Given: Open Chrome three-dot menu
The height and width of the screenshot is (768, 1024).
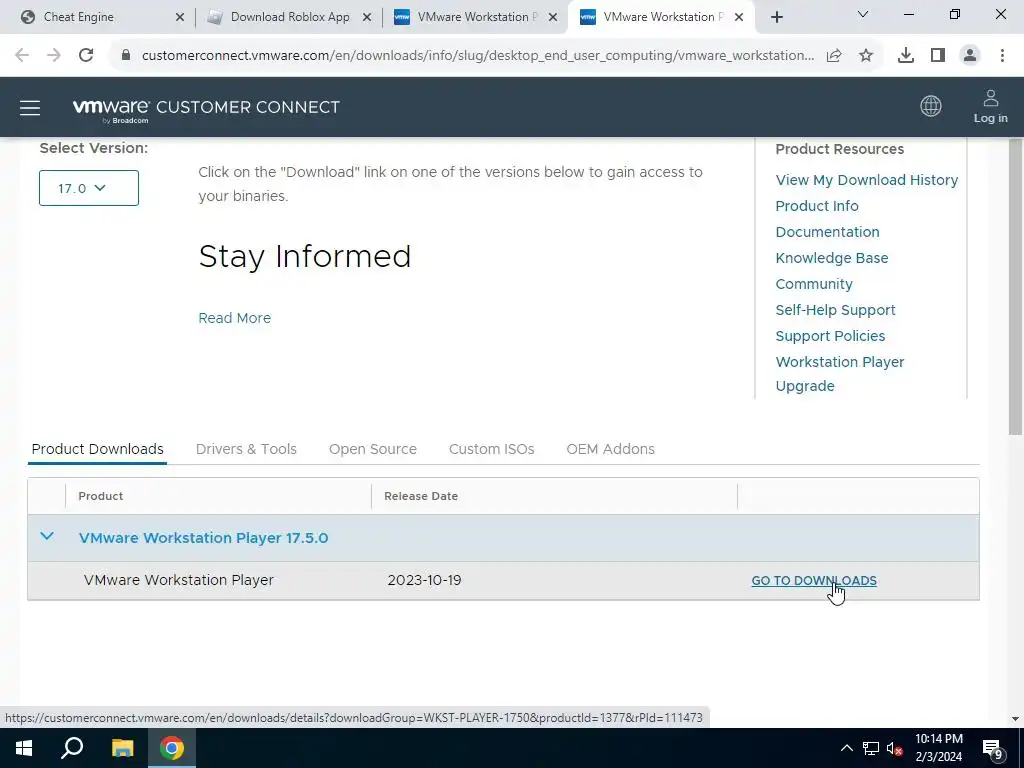Looking at the screenshot, I should point(1002,56).
